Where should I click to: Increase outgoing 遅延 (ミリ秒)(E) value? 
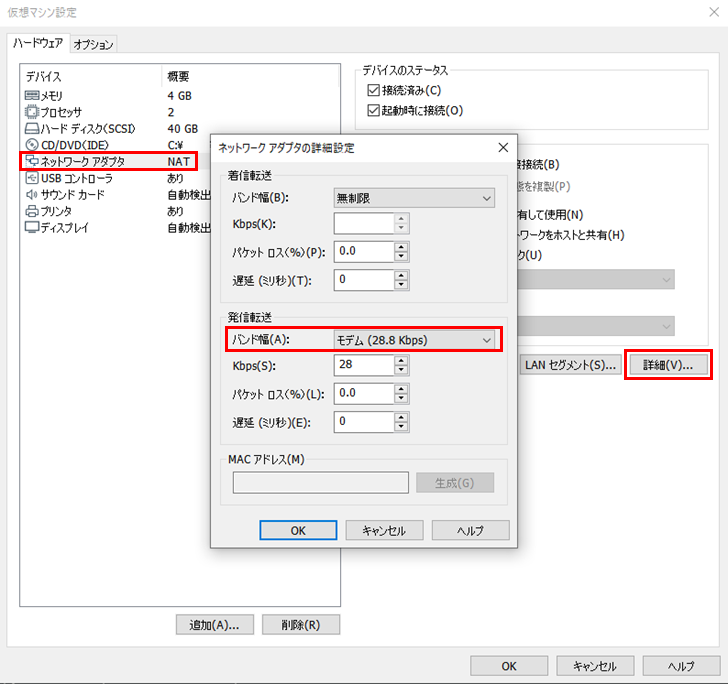click(401, 417)
